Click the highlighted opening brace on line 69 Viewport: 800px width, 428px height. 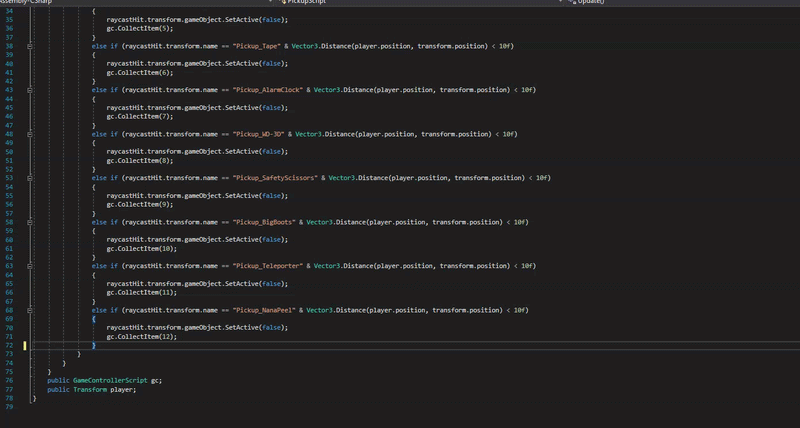pyautogui.click(x=94, y=319)
